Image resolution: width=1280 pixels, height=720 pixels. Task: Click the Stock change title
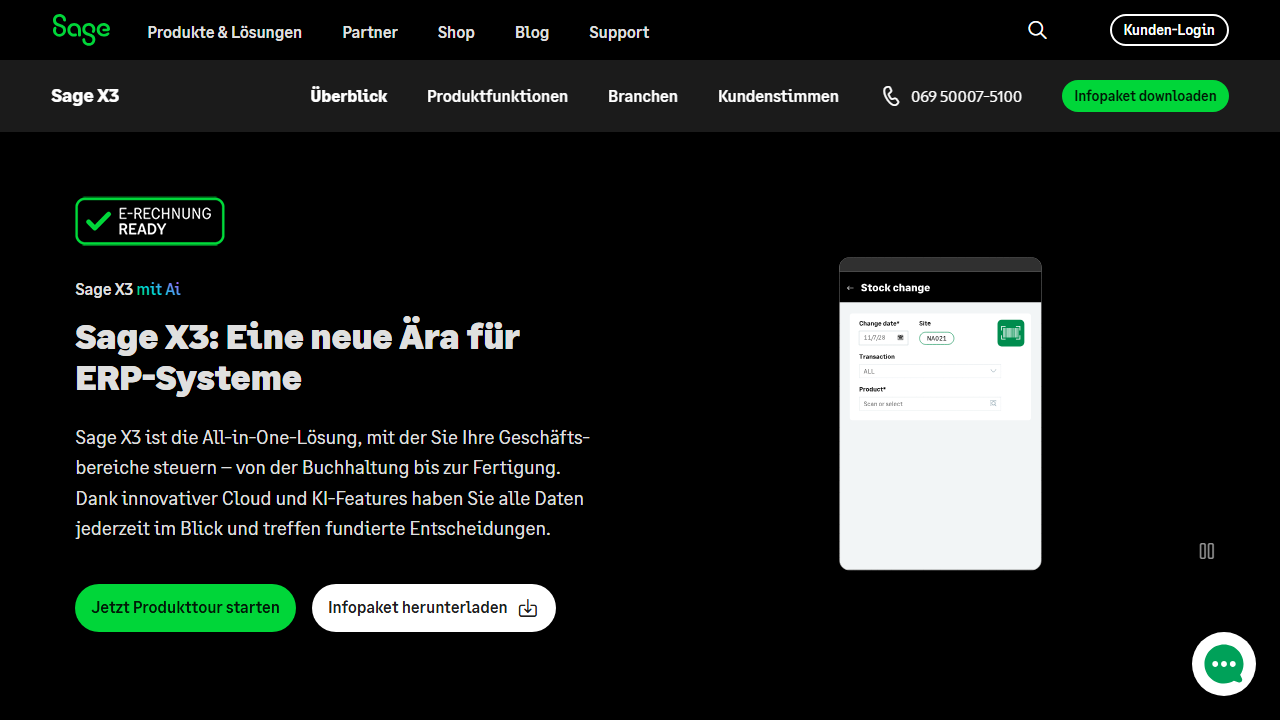[895, 288]
